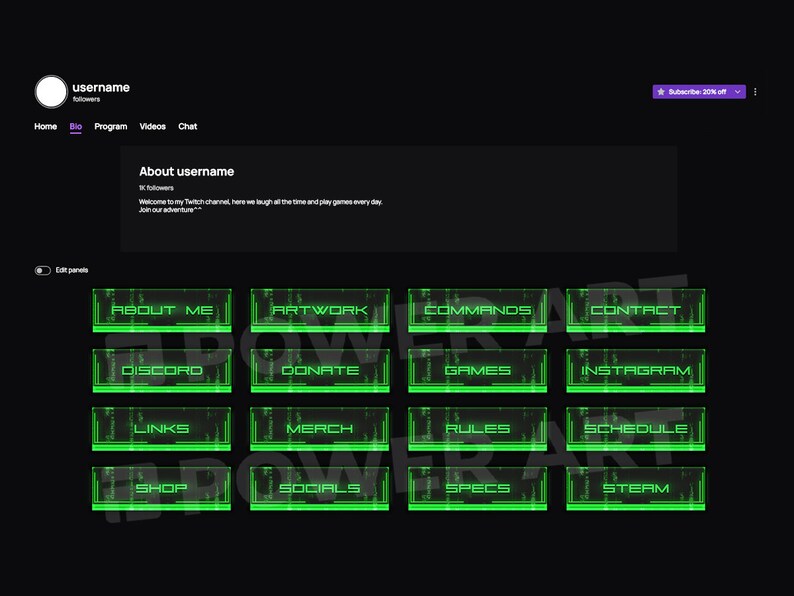The height and width of the screenshot is (596, 794).
Task: Click the '1K followers' text
Action: pyautogui.click(x=156, y=188)
